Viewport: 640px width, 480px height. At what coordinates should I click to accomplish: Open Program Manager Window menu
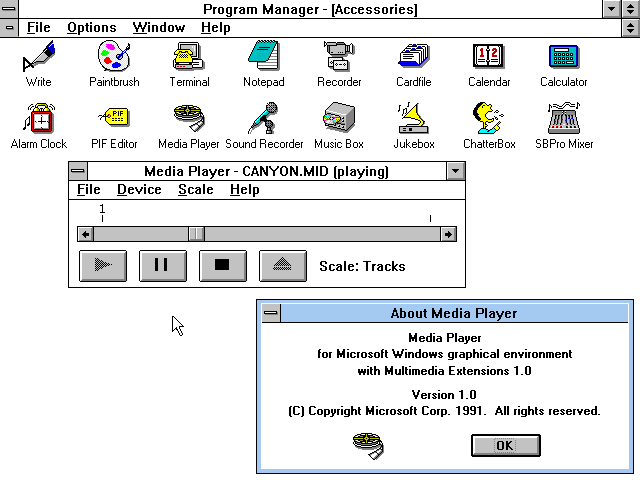click(x=158, y=27)
